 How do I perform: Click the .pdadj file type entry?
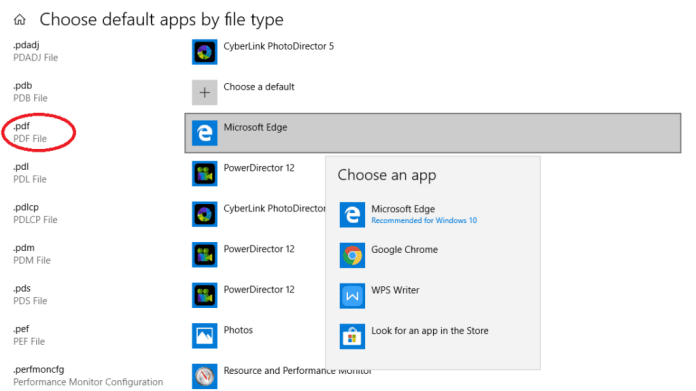36,51
